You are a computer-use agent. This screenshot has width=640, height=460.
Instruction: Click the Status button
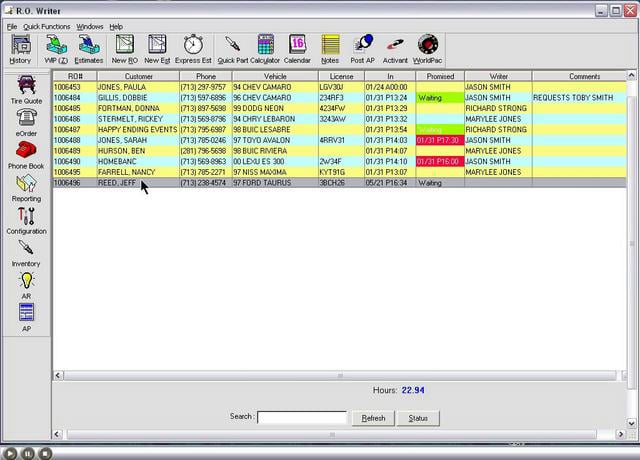tap(418, 418)
